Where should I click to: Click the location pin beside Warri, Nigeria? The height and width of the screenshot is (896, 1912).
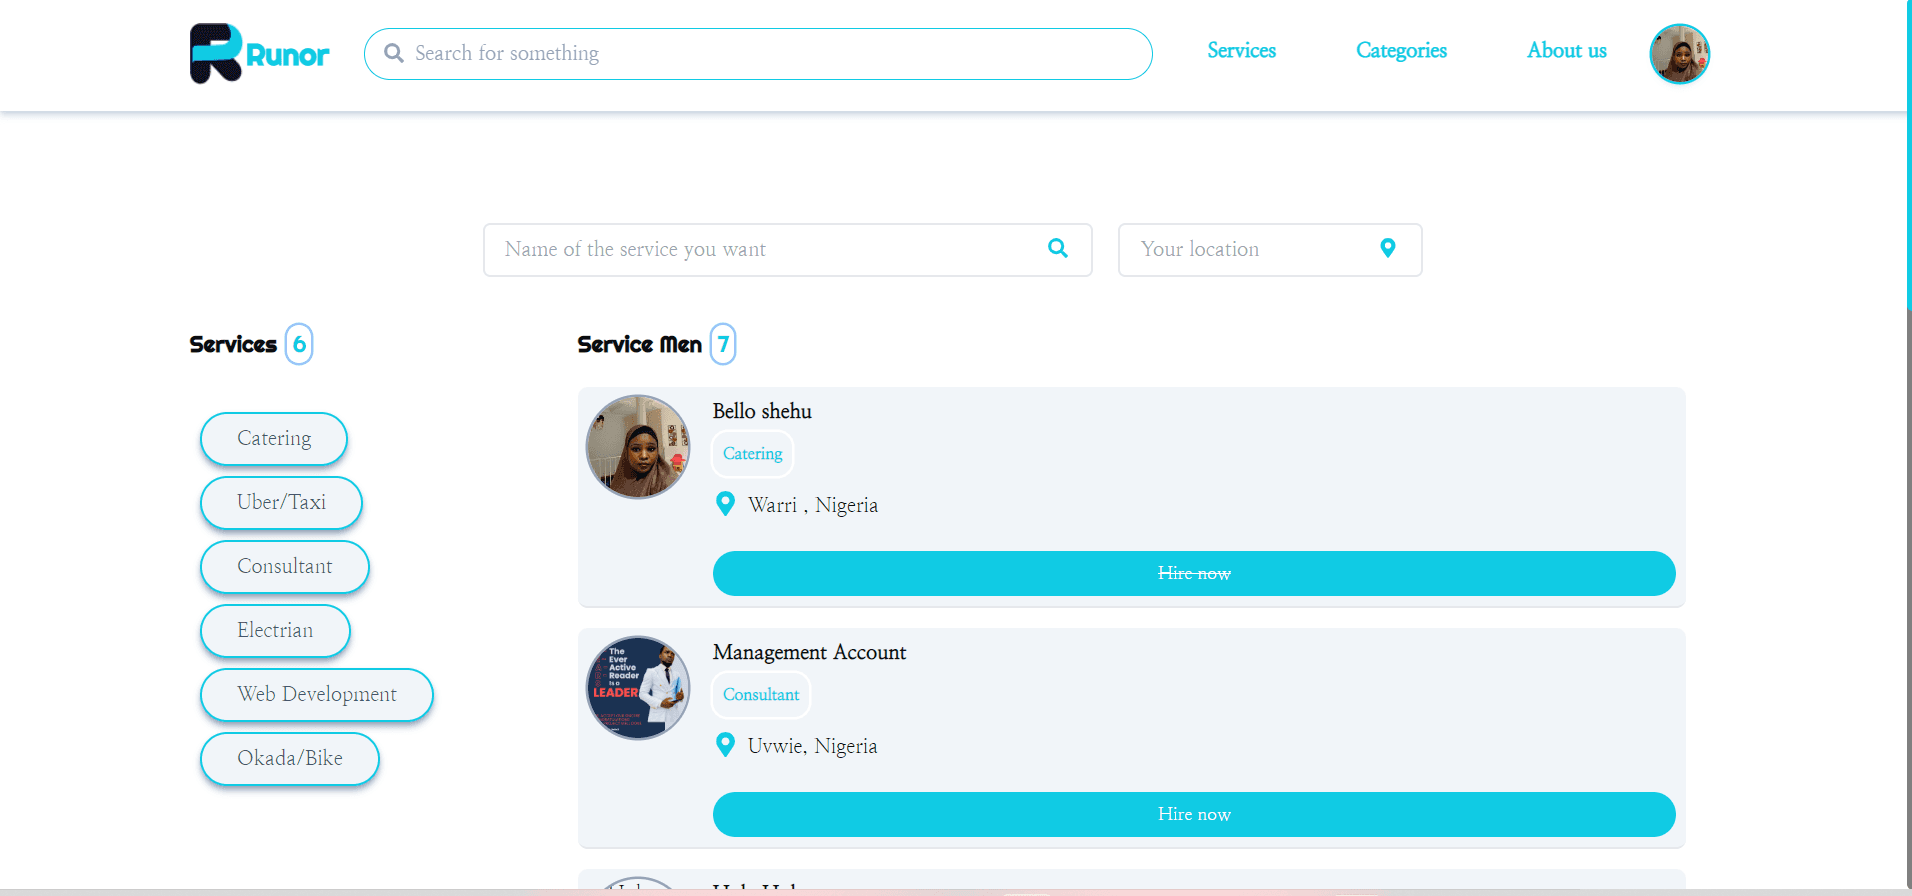point(726,504)
